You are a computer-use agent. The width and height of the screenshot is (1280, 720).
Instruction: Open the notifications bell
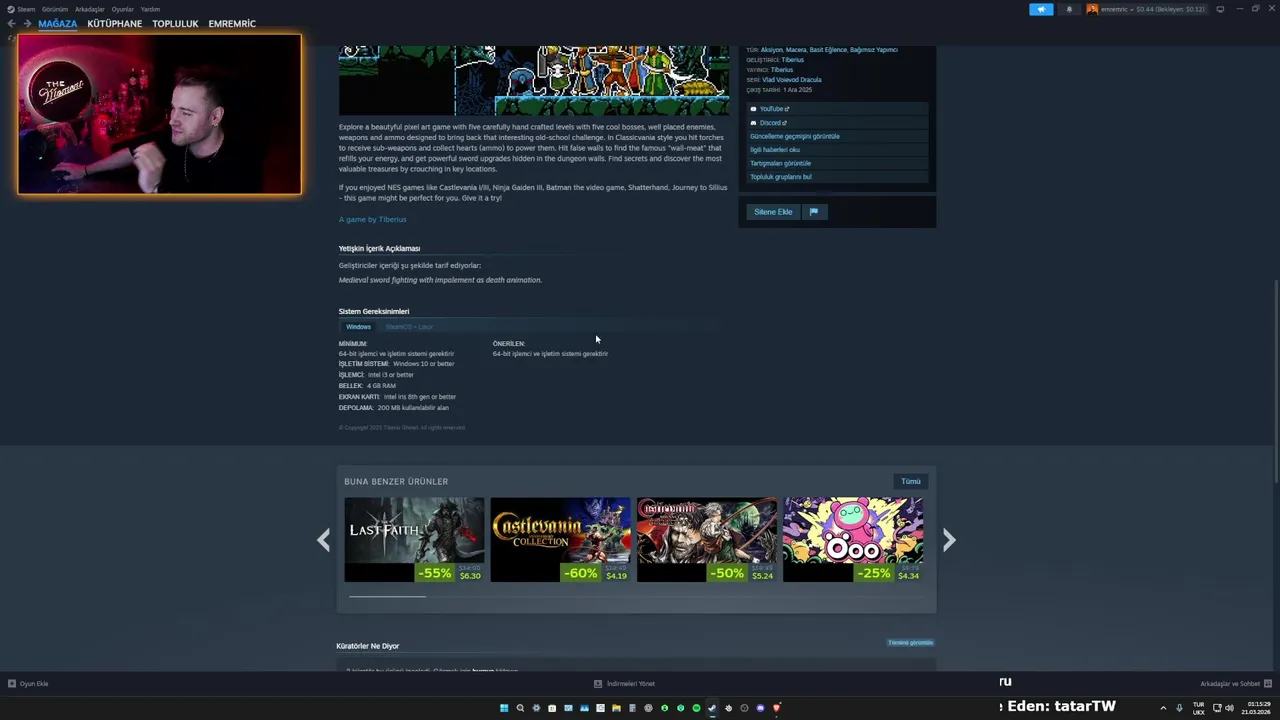(x=1069, y=9)
